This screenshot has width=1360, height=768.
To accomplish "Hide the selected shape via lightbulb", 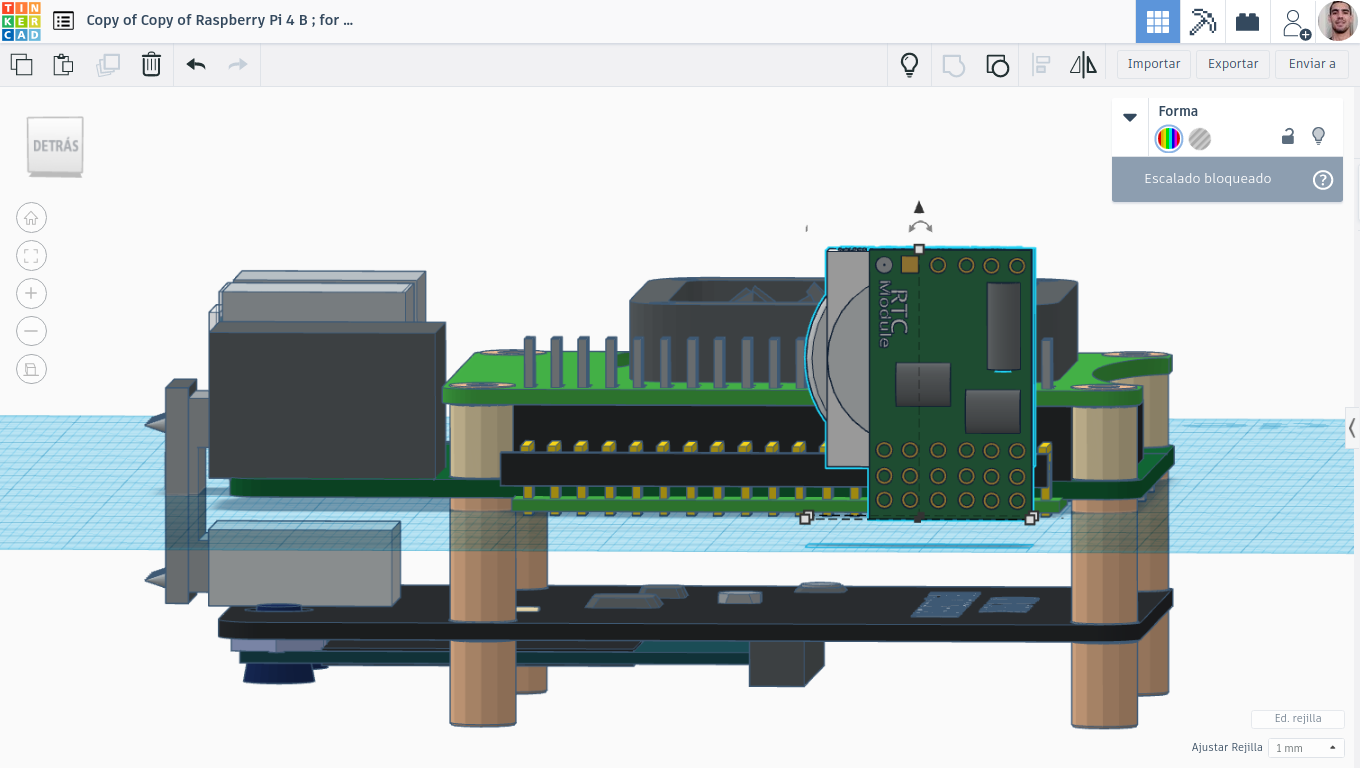I will 1318,136.
